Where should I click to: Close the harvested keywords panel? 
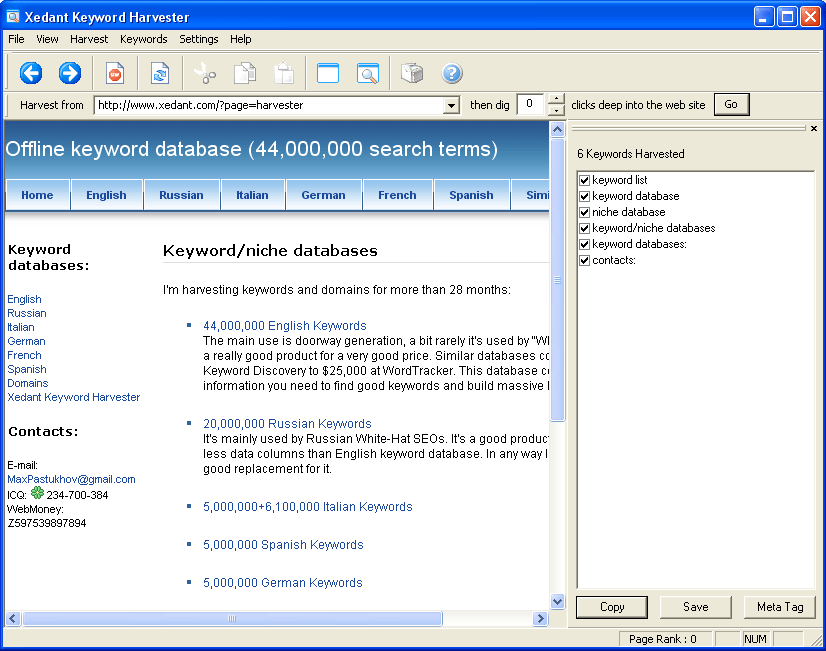(814, 128)
